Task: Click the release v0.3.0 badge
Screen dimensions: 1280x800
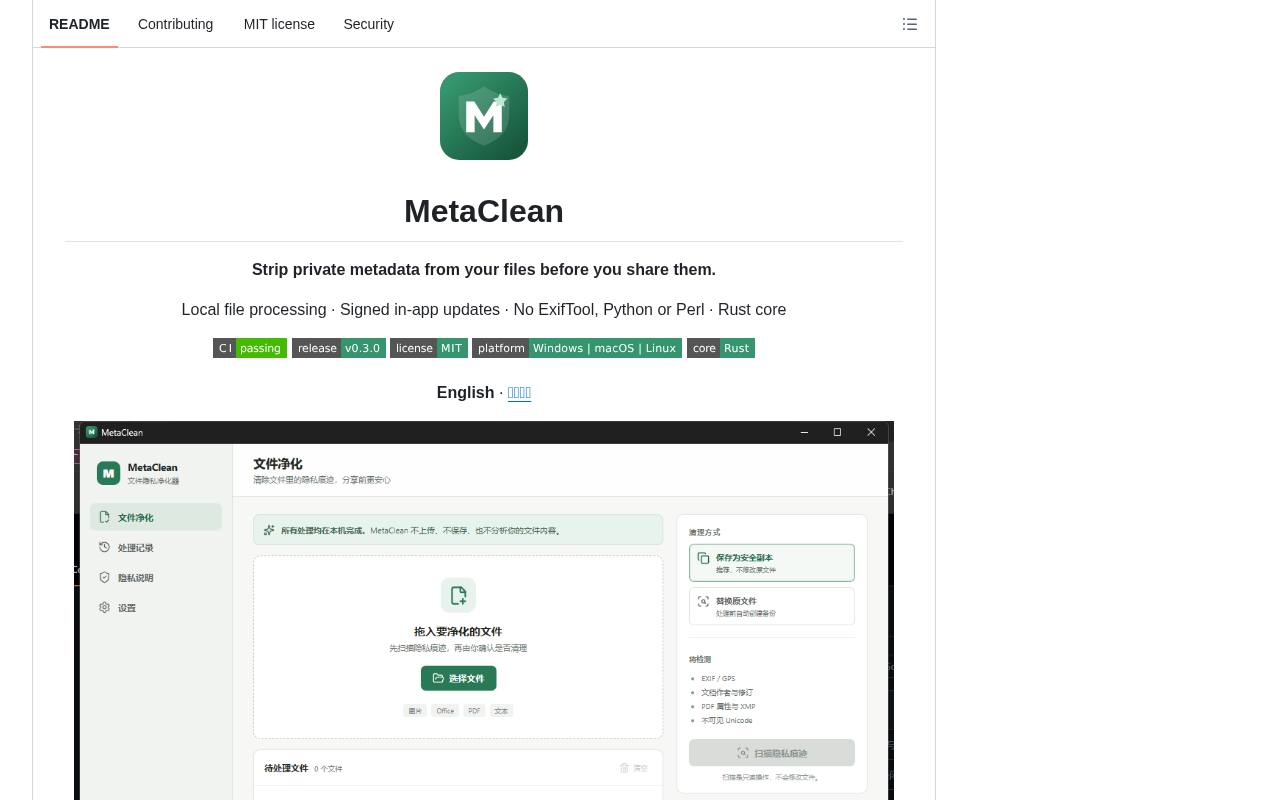Action: (338, 348)
